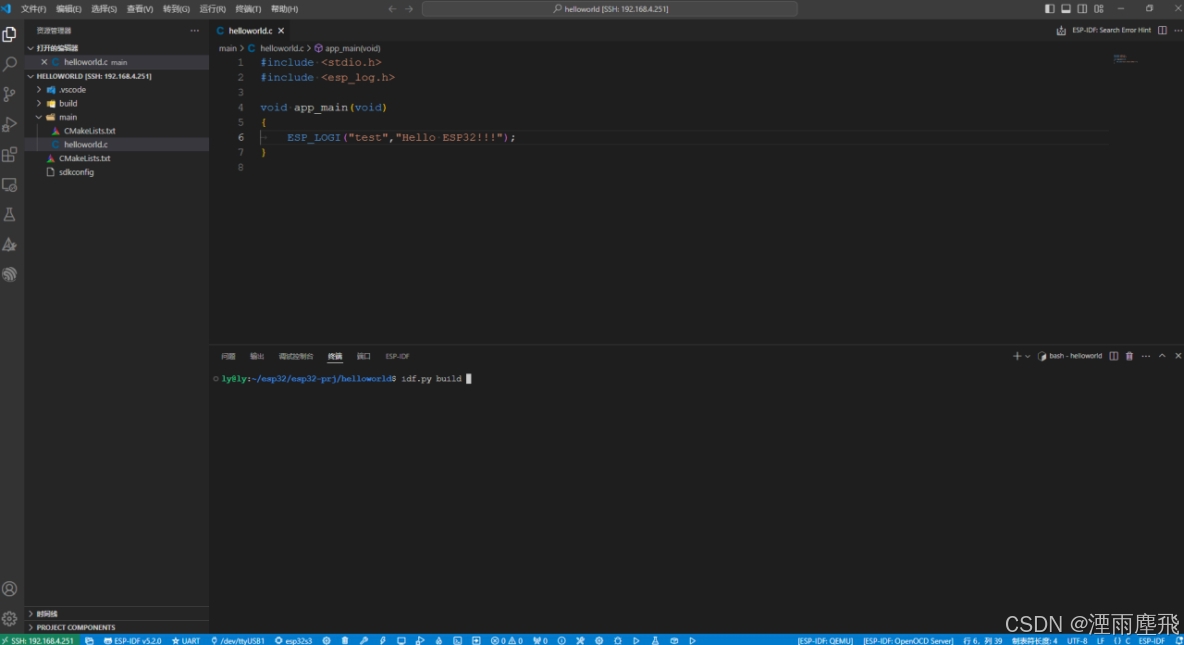Open the Selection menu
The width and height of the screenshot is (1184, 645).
click(104, 9)
